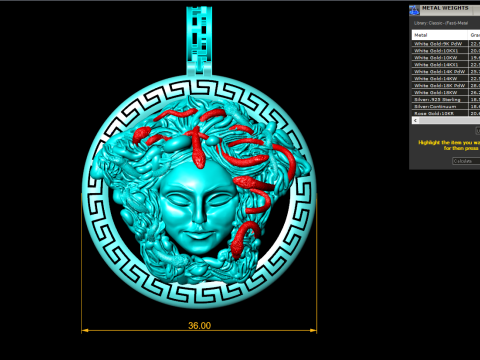The image size is (480, 360).
Task: Click the Metal column header
Action: [440, 35]
